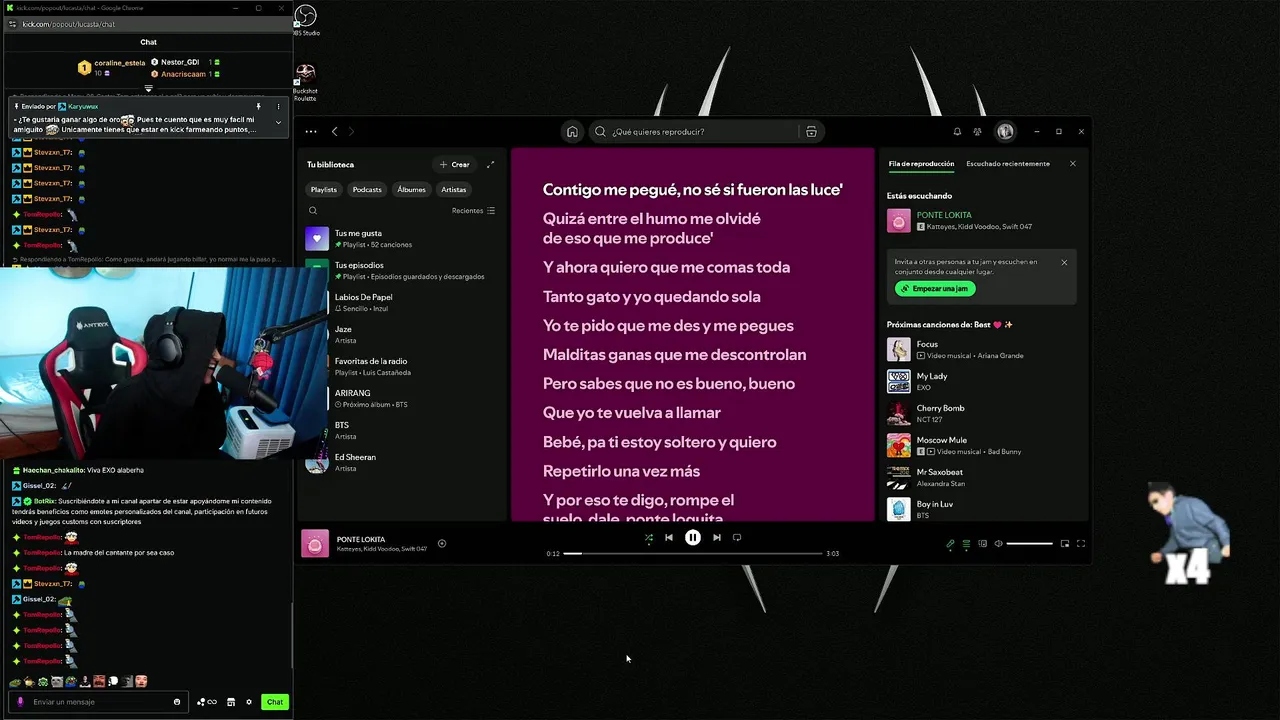Image resolution: width=1280 pixels, height=720 pixels.
Task: Pause the current song
Action: pyautogui.click(x=692, y=538)
